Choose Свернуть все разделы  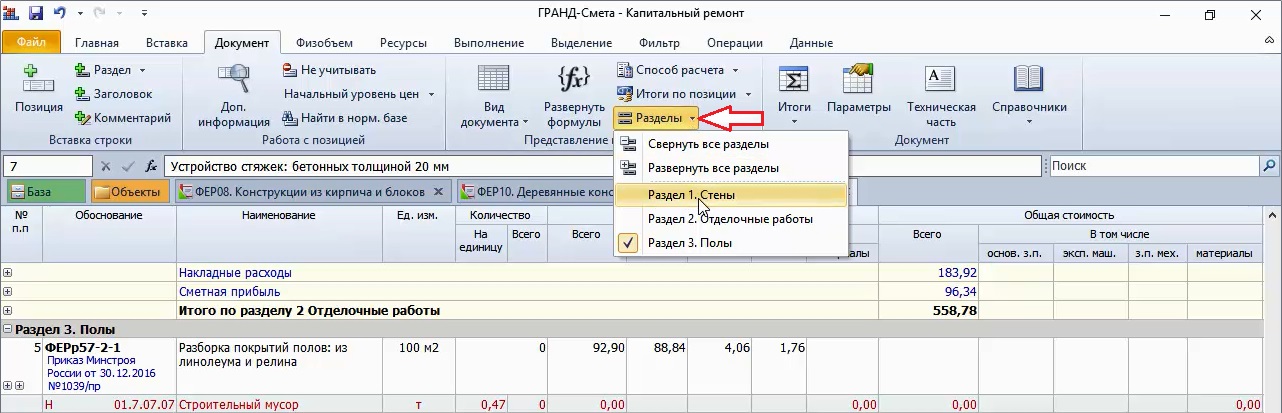(731, 145)
